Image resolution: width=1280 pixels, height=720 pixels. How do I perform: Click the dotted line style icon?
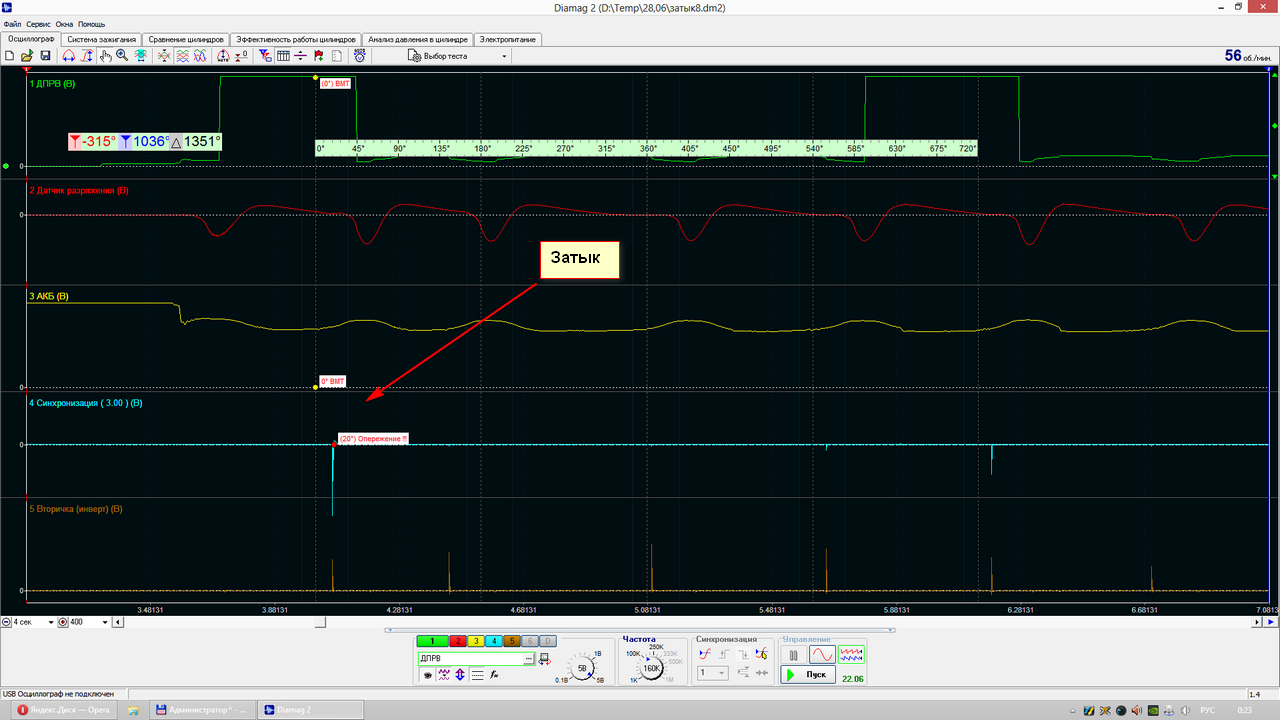coord(477,675)
